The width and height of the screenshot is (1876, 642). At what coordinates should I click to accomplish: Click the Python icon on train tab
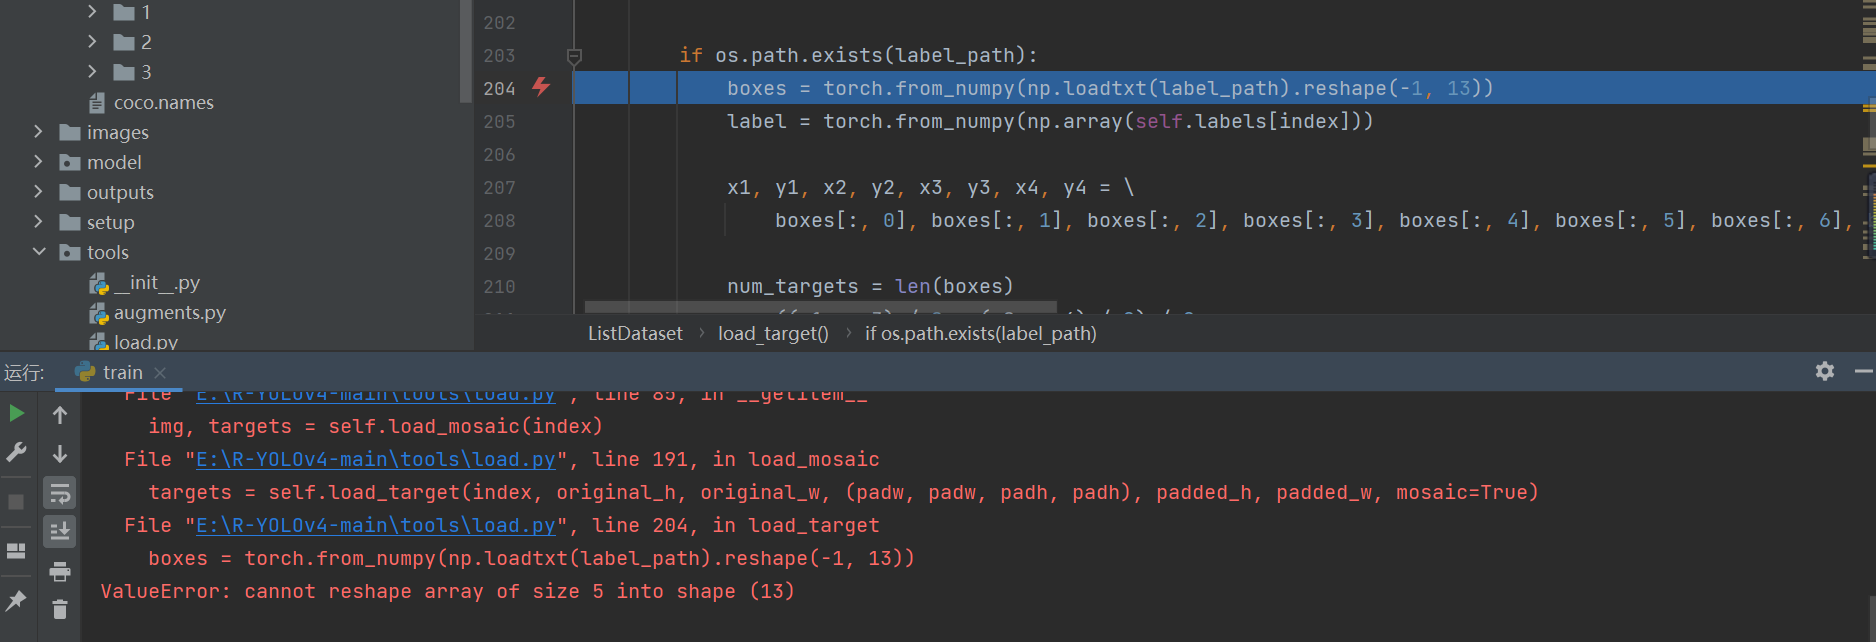[85, 372]
